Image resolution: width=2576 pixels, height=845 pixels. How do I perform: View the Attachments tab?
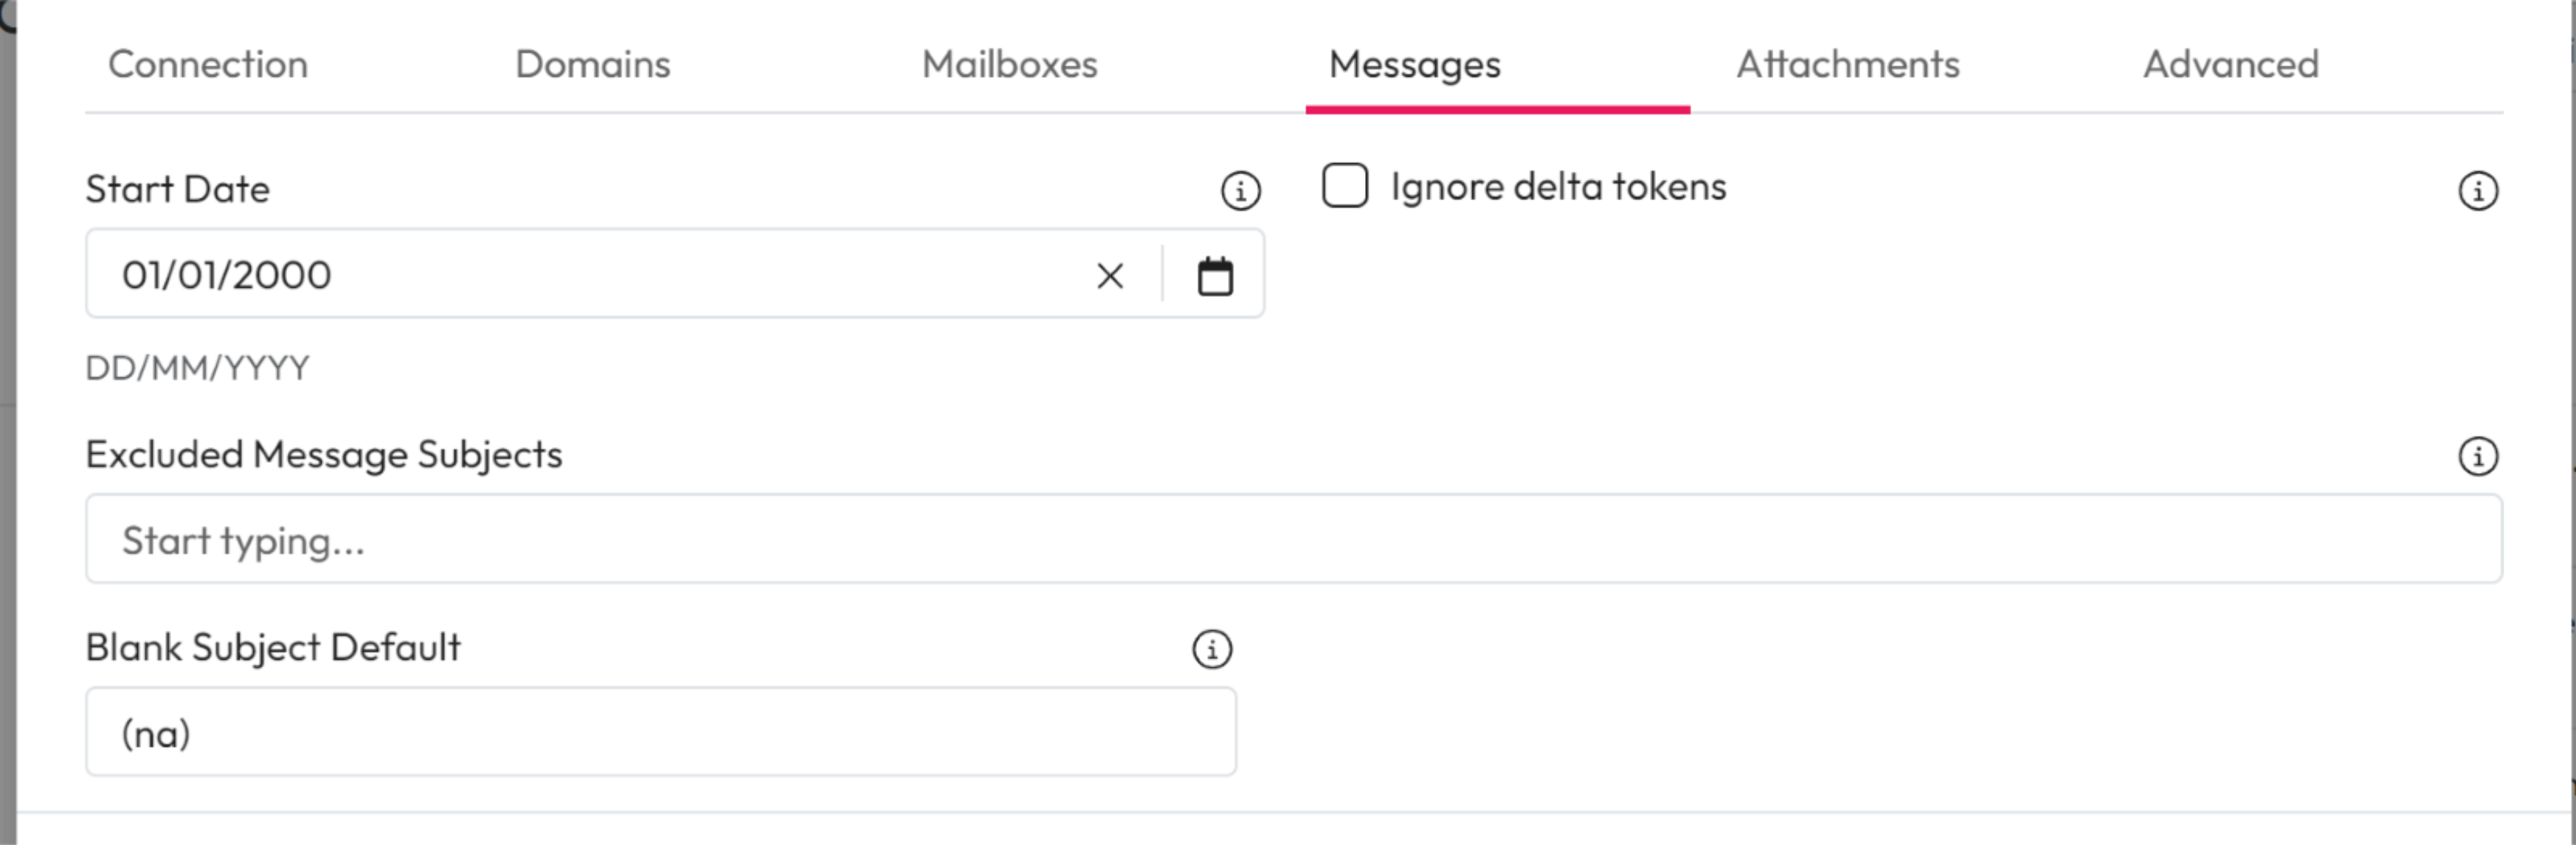pyautogui.click(x=1848, y=65)
